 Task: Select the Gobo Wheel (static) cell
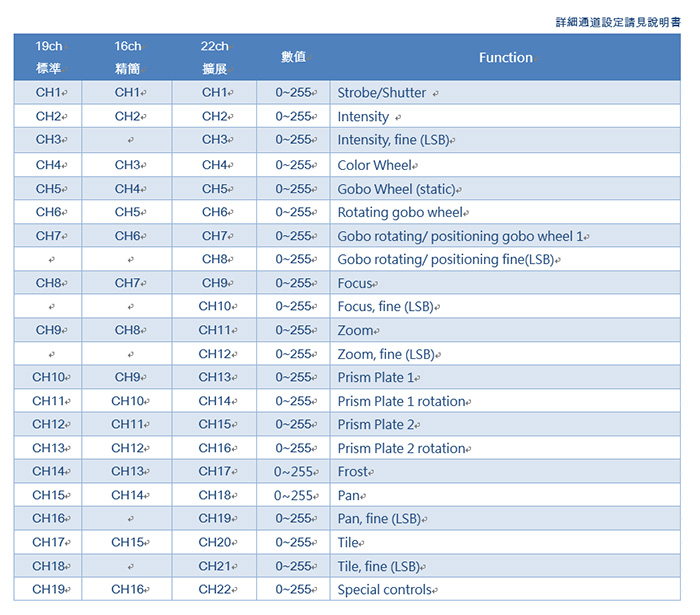coord(399,189)
